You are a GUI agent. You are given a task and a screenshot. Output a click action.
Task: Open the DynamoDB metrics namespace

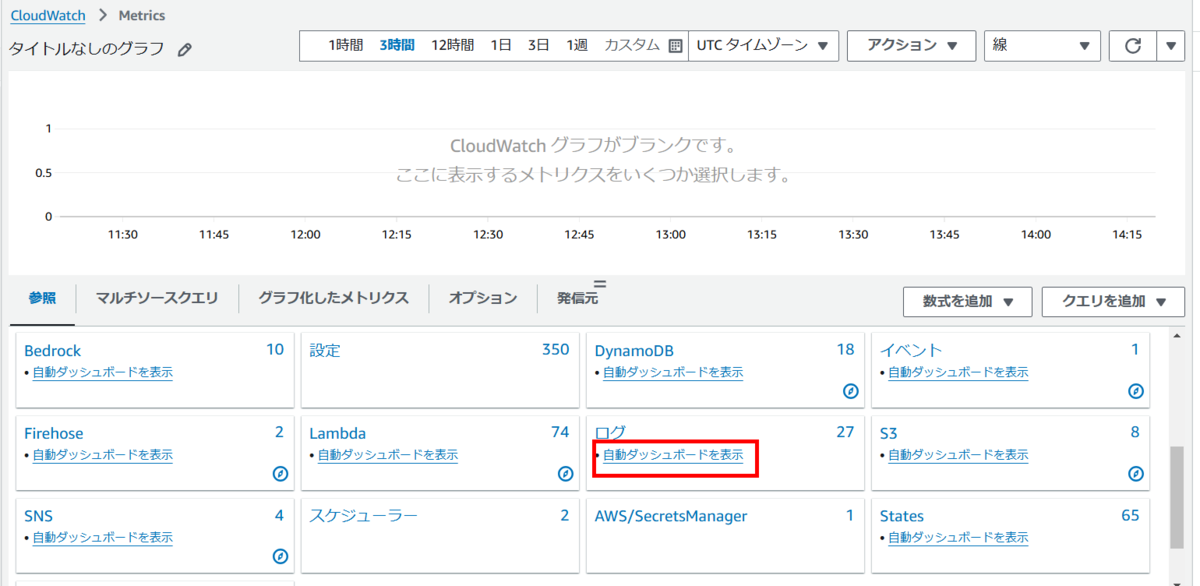point(634,350)
